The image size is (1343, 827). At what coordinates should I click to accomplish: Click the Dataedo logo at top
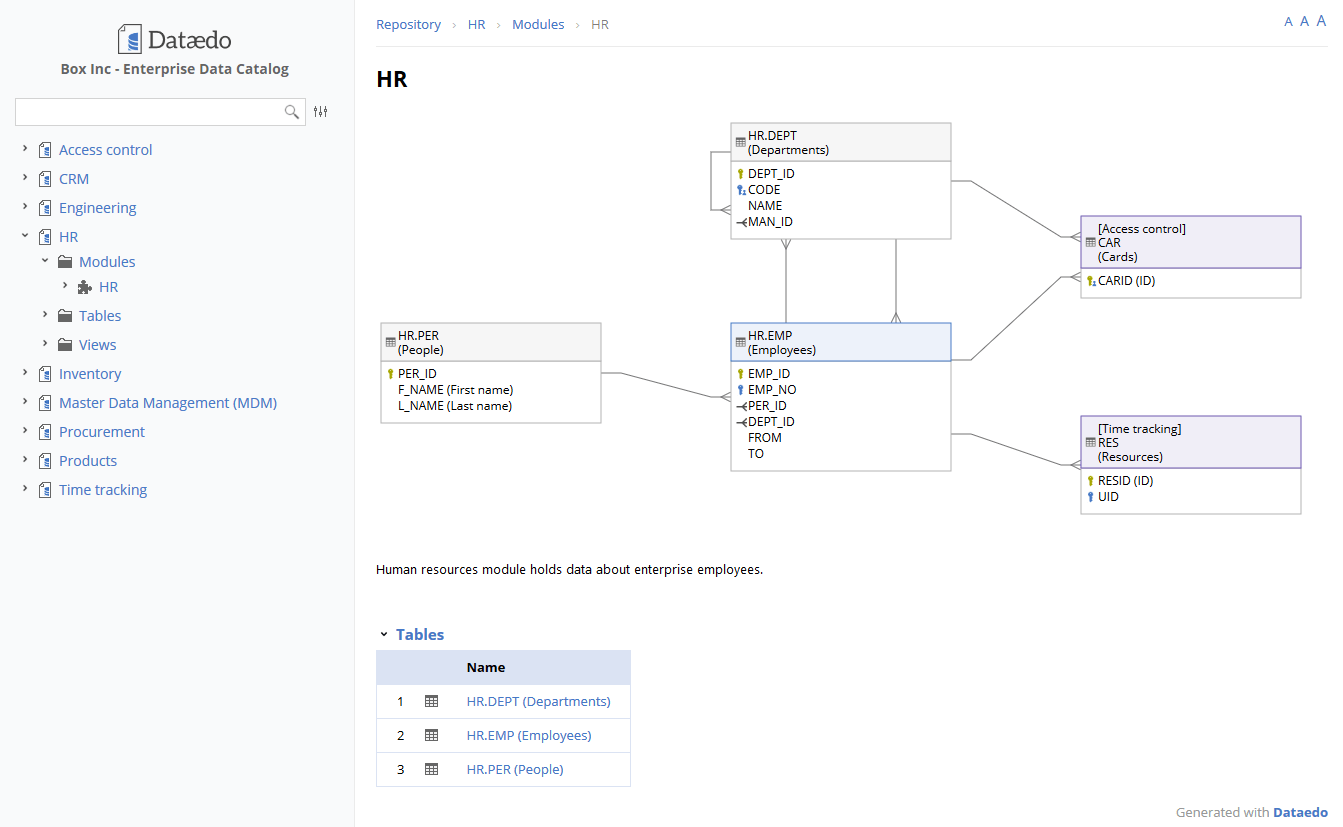point(174,38)
